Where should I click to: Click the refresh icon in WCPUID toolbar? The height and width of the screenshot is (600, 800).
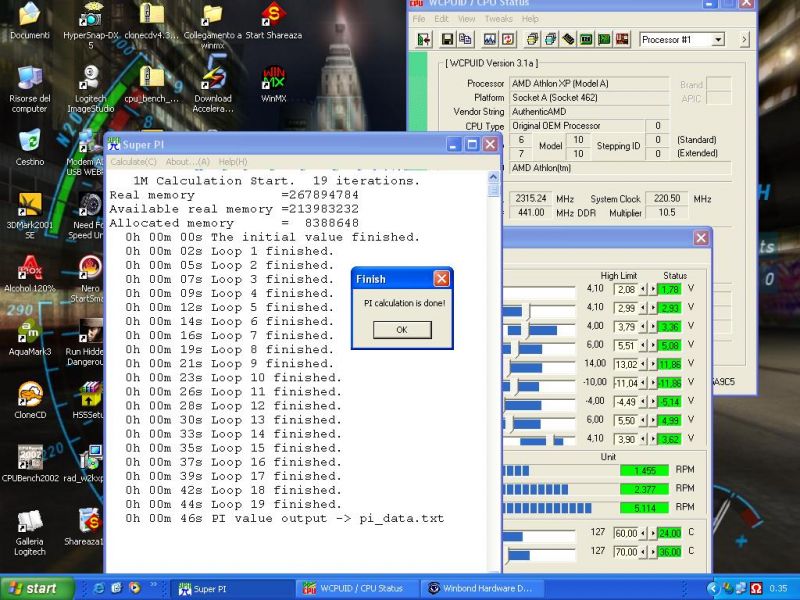click(x=508, y=39)
